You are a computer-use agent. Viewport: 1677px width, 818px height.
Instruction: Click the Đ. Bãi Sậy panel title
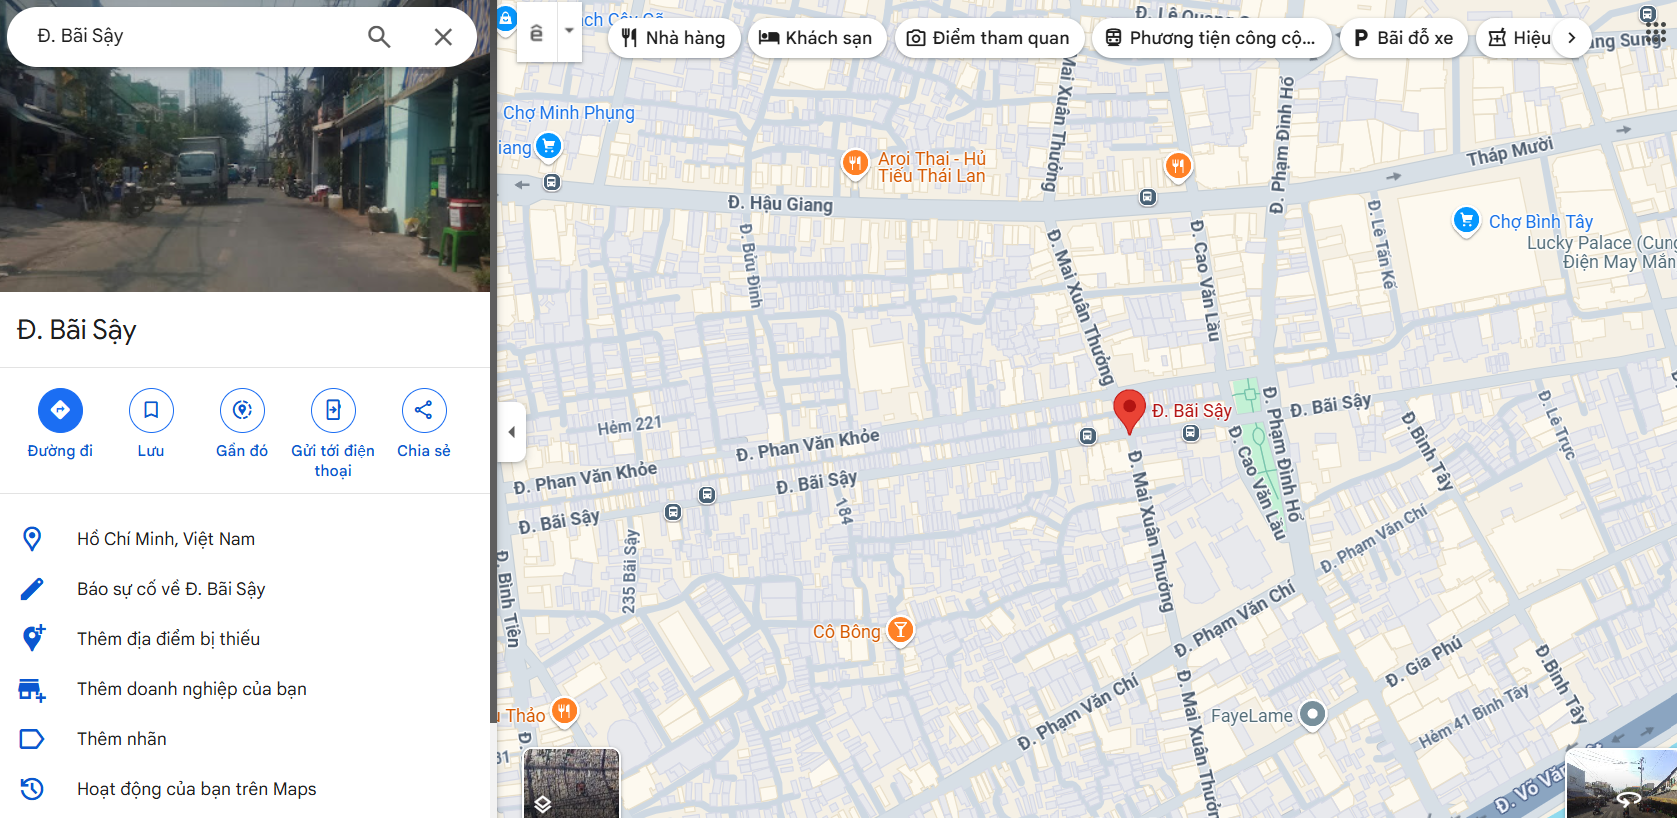point(77,330)
